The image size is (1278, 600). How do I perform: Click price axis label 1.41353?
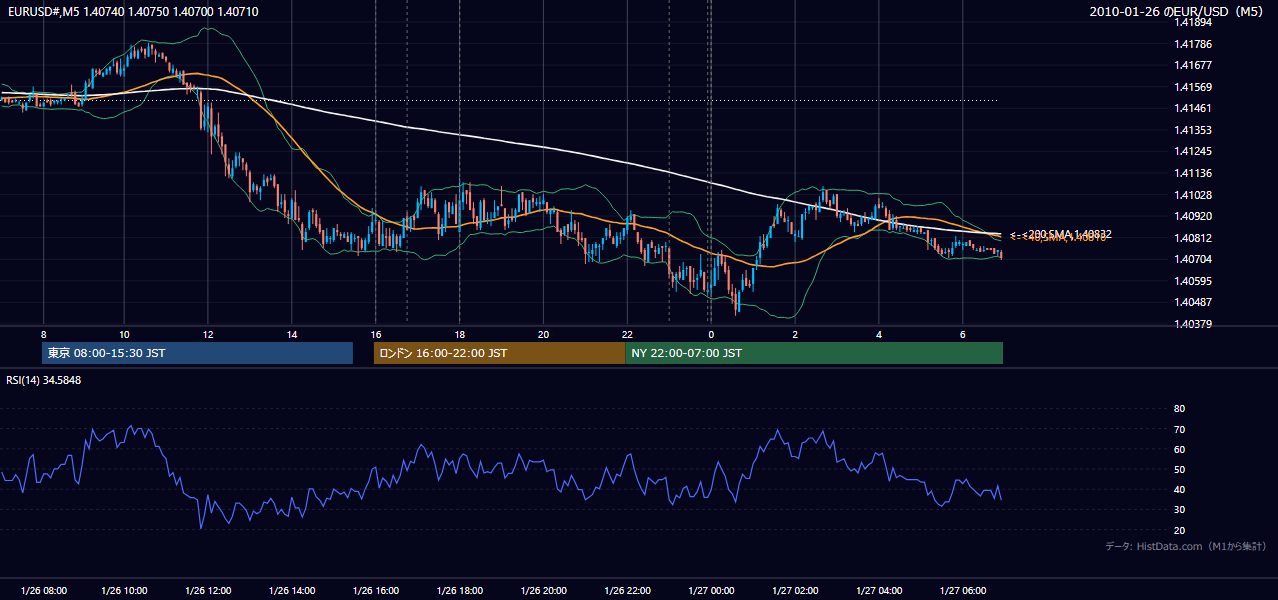coord(1192,130)
